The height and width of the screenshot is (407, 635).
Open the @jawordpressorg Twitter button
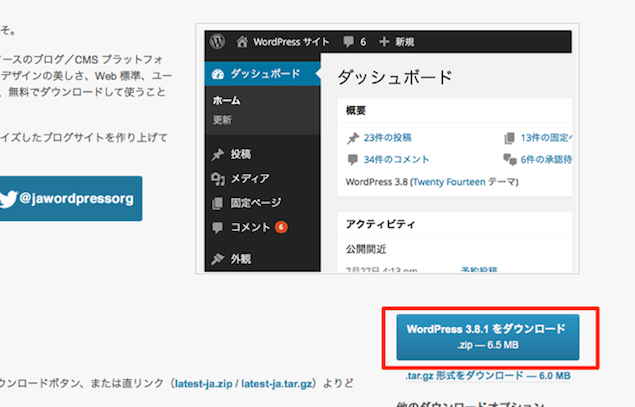69,198
